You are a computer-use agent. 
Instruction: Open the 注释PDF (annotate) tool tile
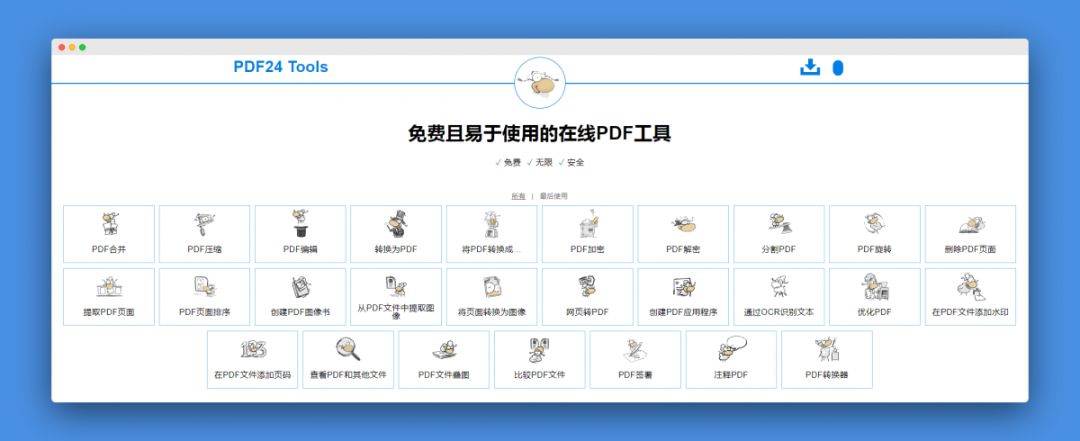tap(731, 360)
